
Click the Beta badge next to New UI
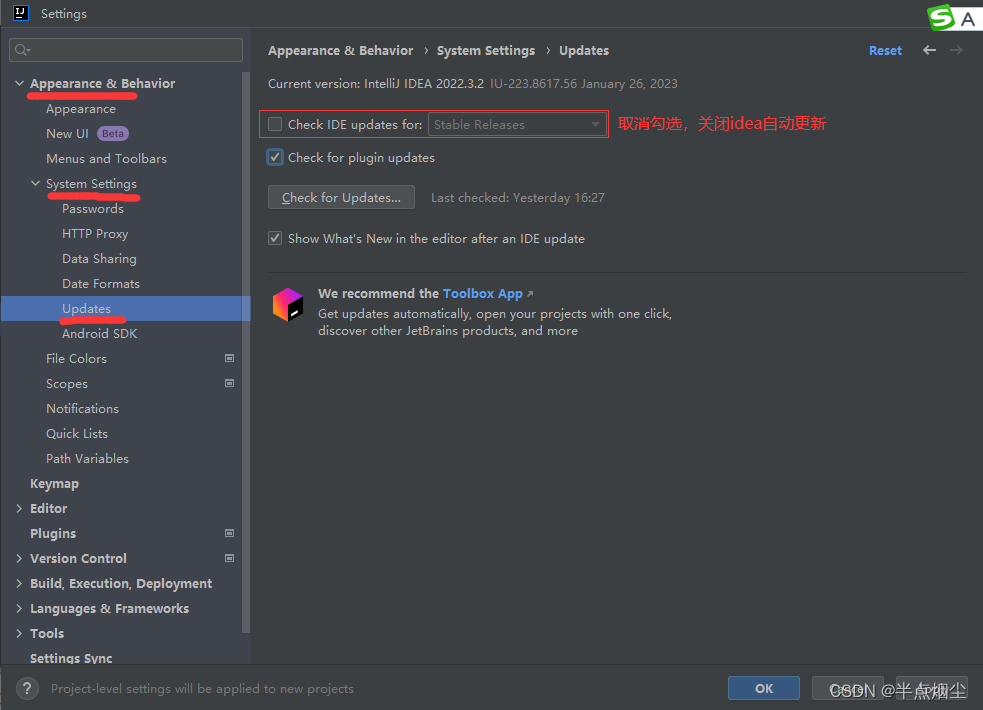pyautogui.click(x=113, y=133)
